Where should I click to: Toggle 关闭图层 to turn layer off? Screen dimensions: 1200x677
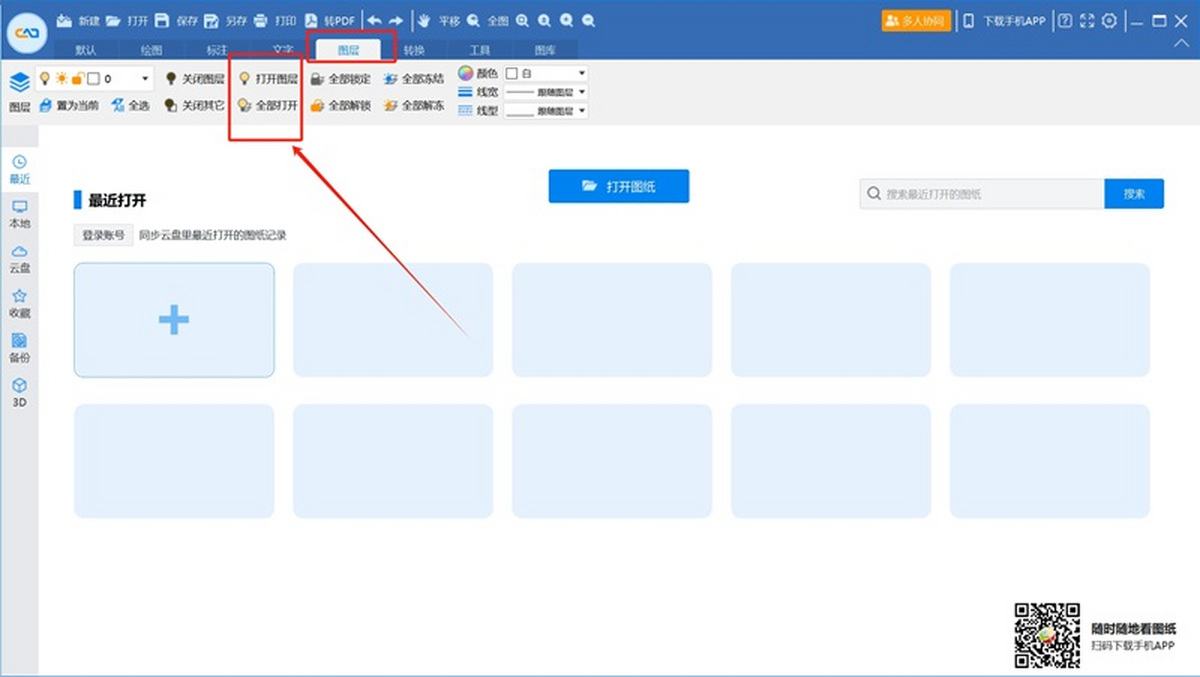click(171, 79)
